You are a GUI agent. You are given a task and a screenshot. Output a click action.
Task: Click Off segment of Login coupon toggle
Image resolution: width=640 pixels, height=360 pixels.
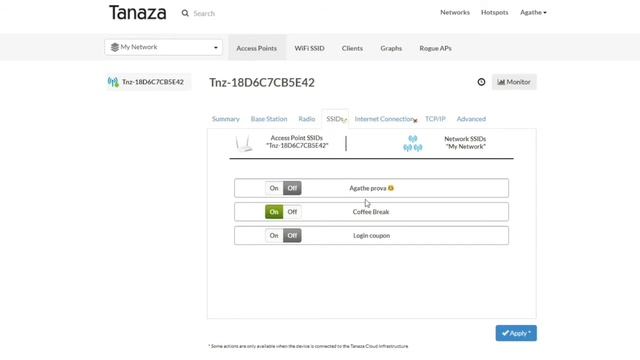[x=292, y=236]
